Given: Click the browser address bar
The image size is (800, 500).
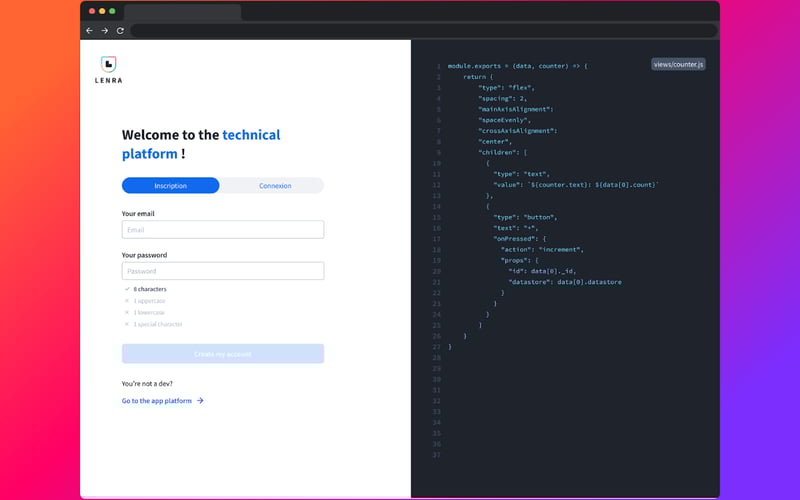Looking at the screenshot, I should (423, 31).
